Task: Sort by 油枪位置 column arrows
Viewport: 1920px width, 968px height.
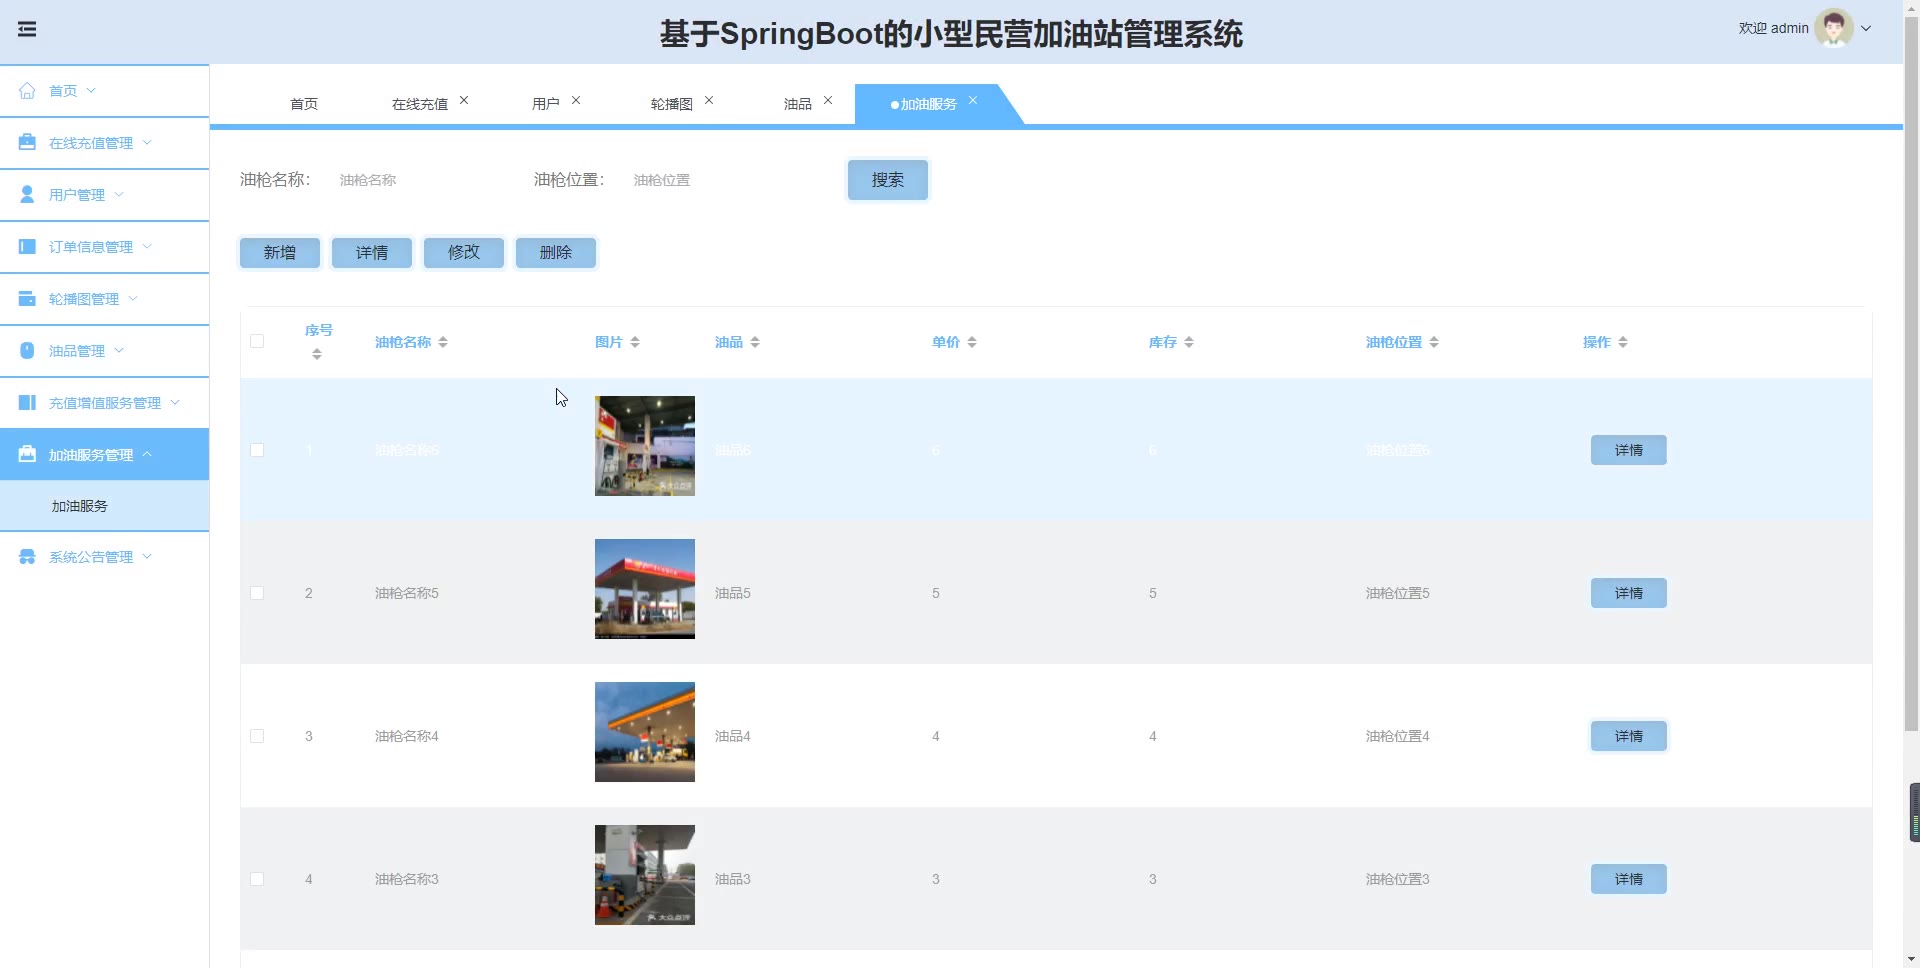Action: pyautogui.click(x=1434, y=342)
